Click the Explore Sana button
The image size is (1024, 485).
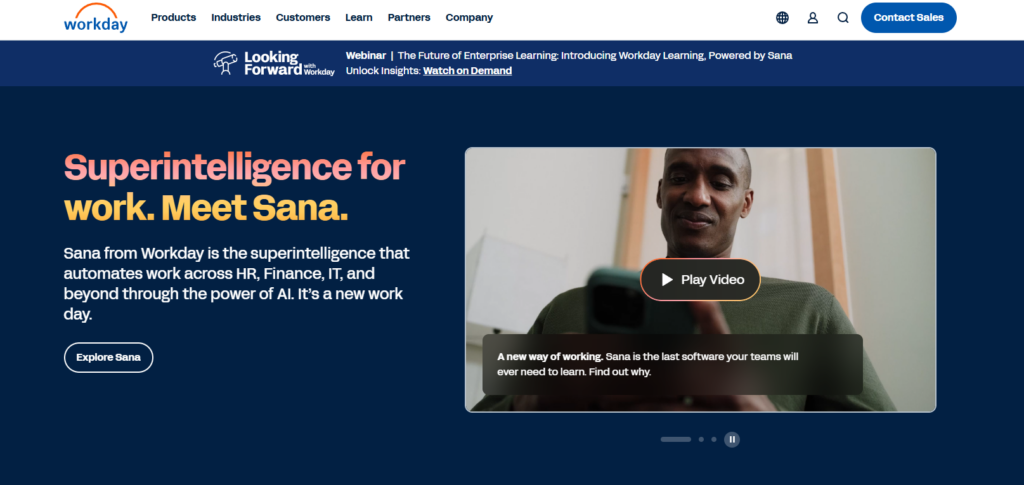coord(108,357)
